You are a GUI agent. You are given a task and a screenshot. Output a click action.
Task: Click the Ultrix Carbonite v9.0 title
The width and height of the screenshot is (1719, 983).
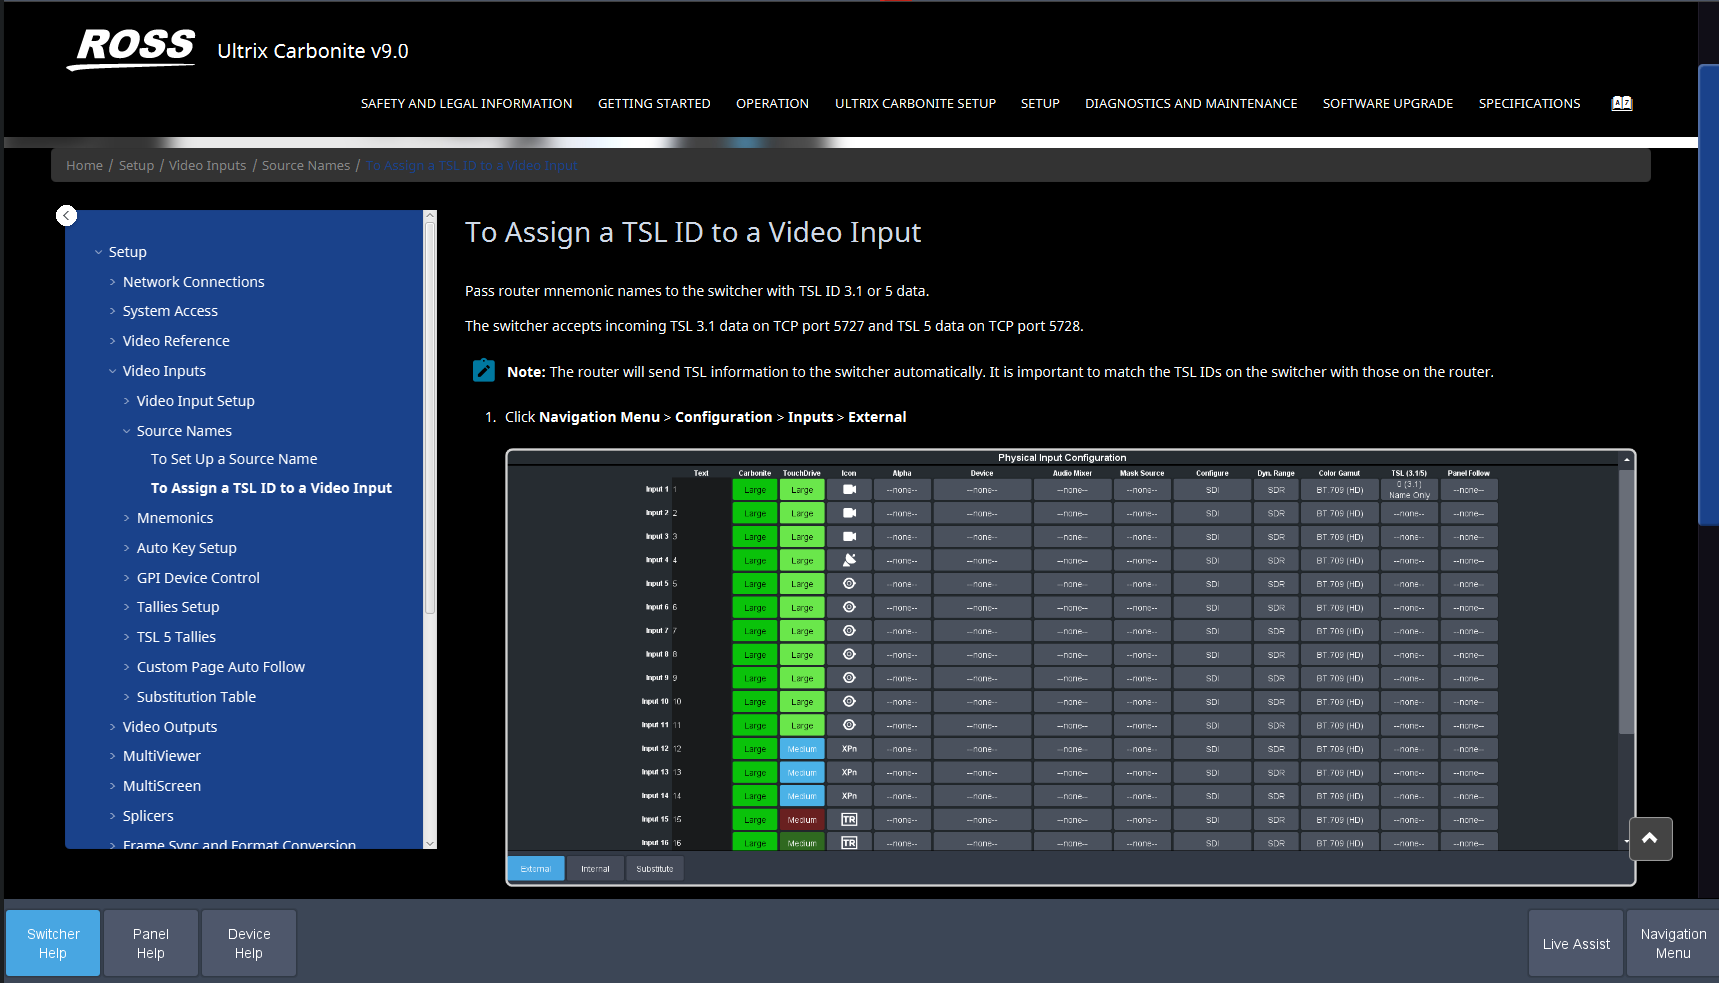click(313, 51)
